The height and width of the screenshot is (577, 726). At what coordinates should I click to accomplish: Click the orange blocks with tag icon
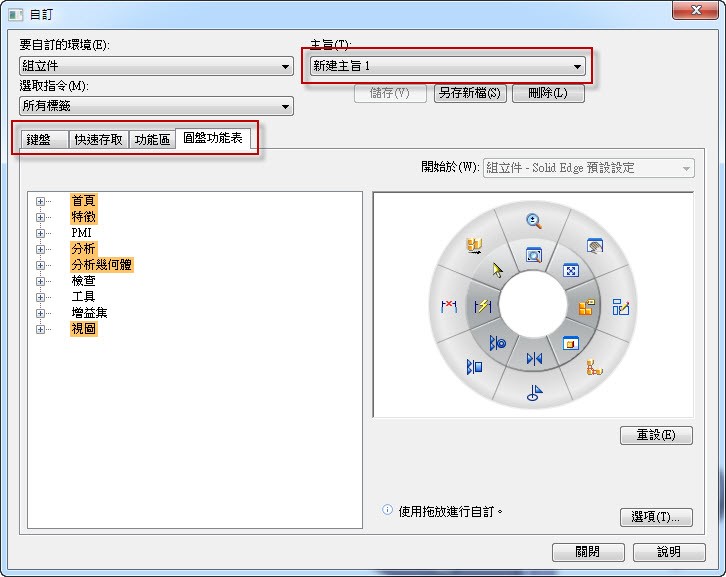click(586, 307)
